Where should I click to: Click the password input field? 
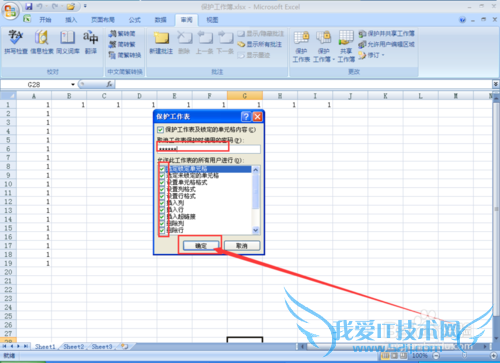click(209, 149)
